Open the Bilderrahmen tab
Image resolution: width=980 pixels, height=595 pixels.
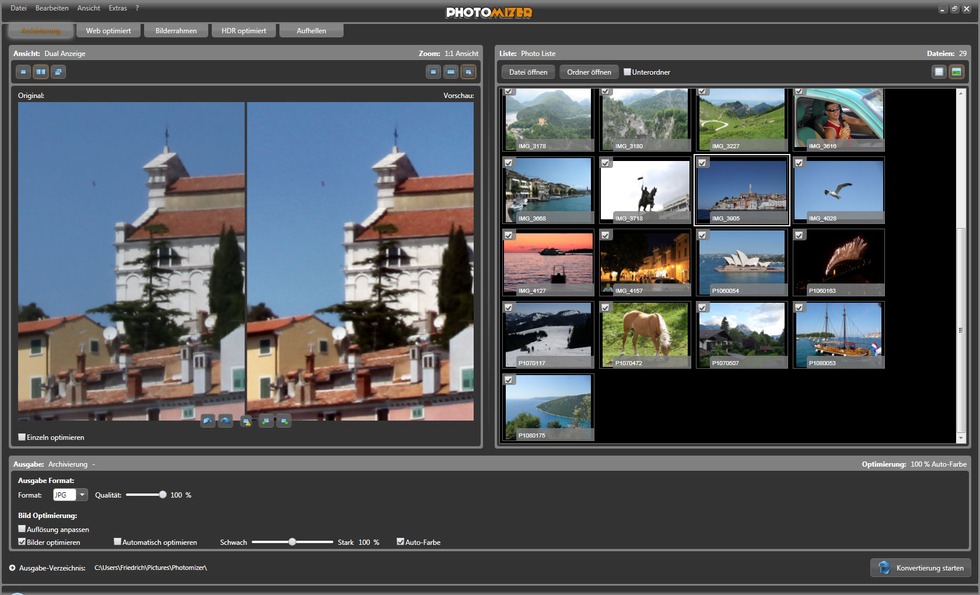(x=175, y=31)
